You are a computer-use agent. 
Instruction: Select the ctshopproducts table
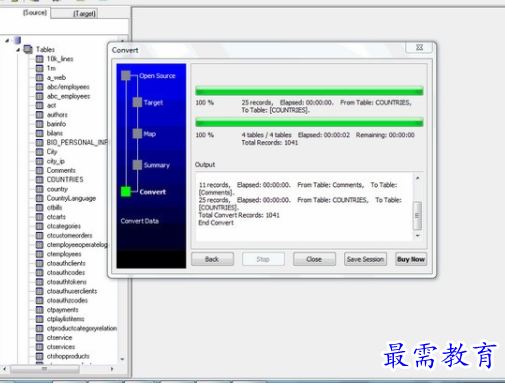coord(68,356)
